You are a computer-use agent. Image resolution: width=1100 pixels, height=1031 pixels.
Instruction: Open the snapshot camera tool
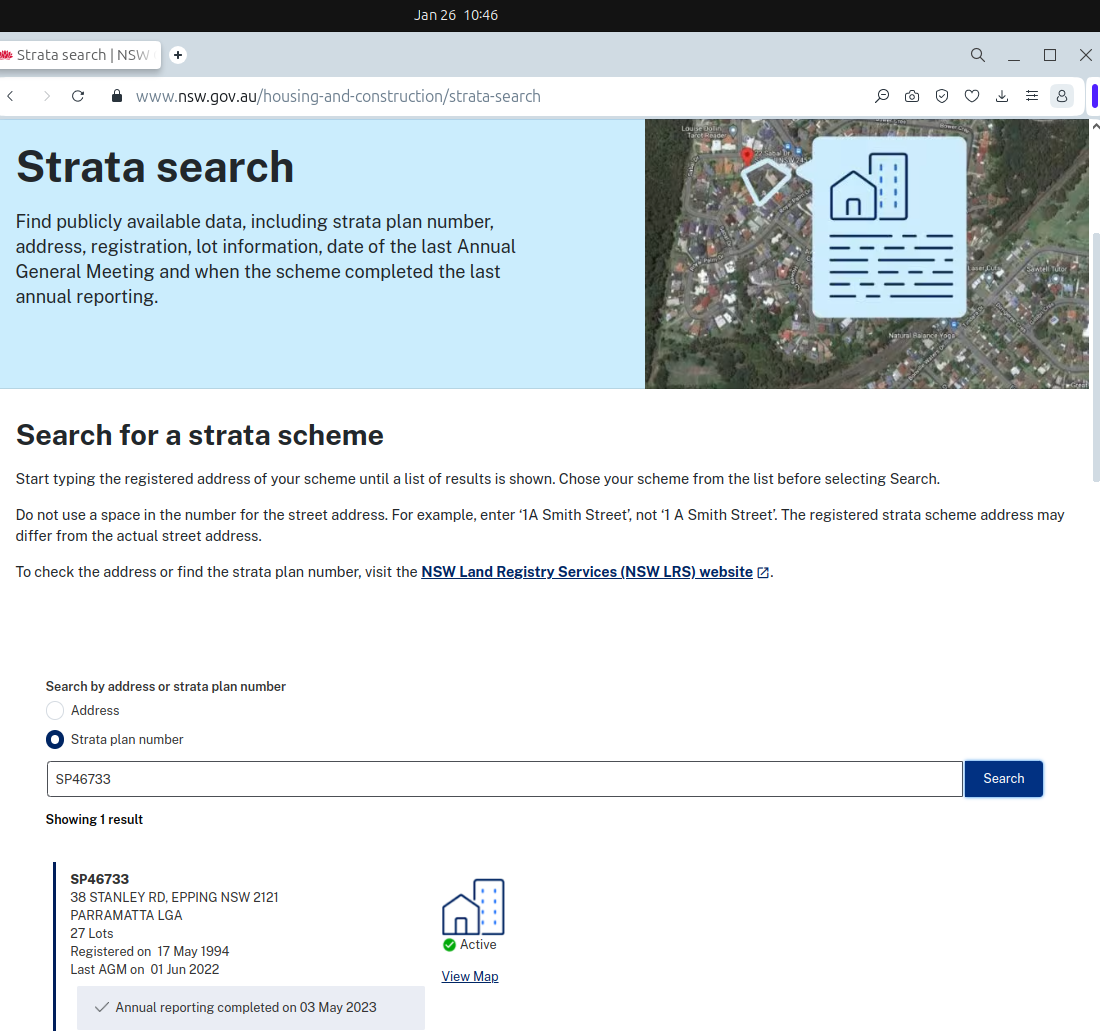click(x=912, y=96)
